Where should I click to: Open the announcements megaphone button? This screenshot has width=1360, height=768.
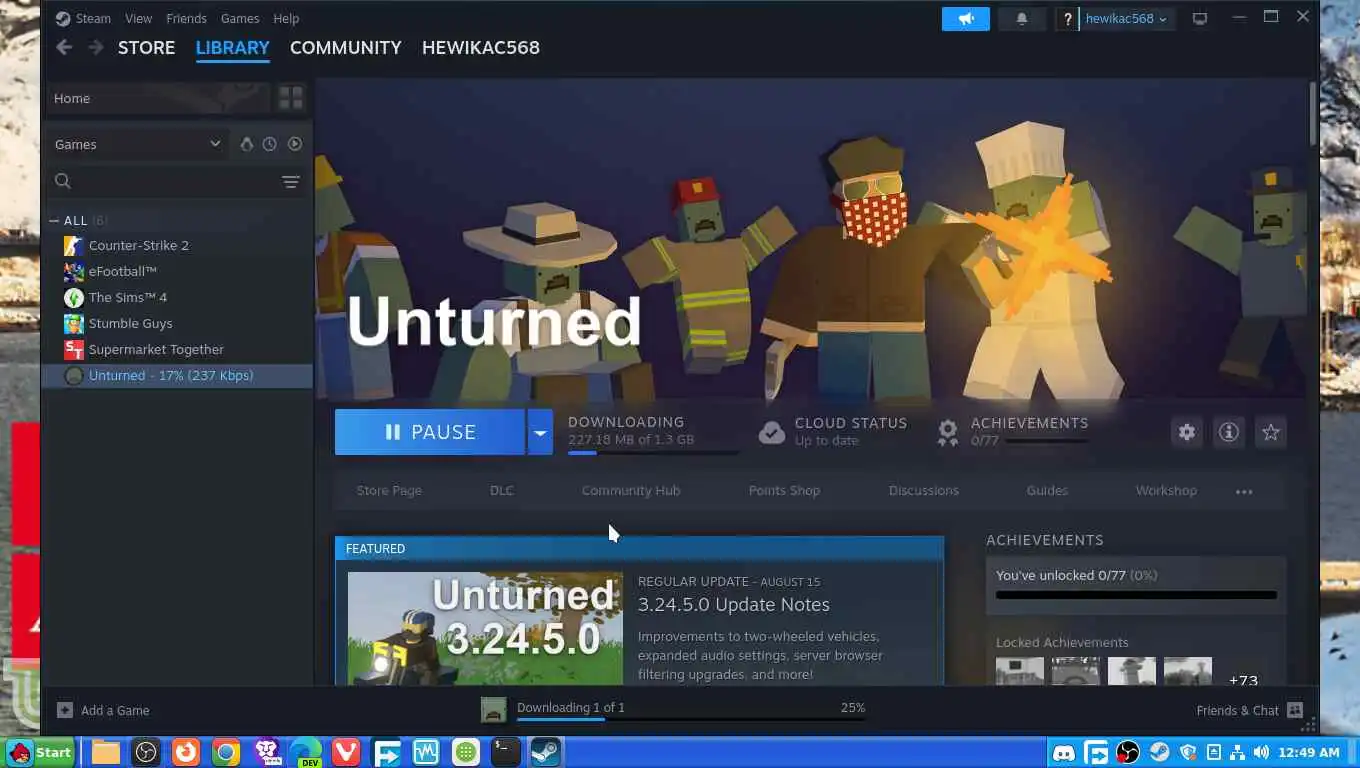(x=965, y=18)
